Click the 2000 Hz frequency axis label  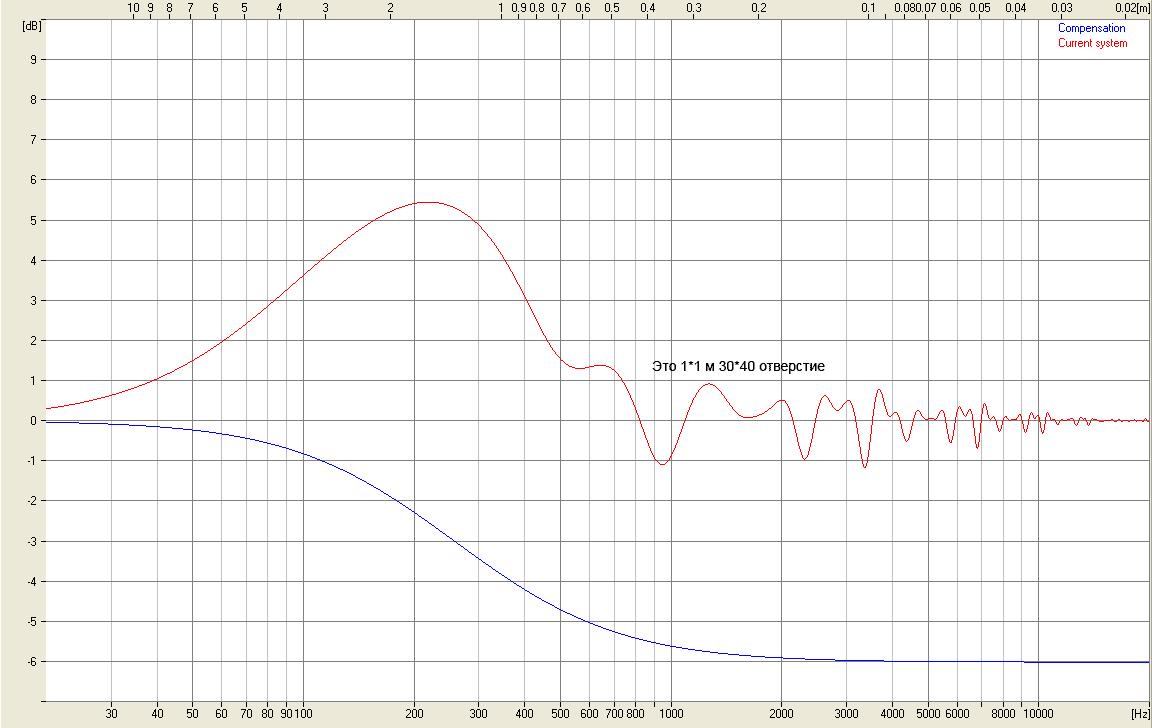click(x=781, y=713)
